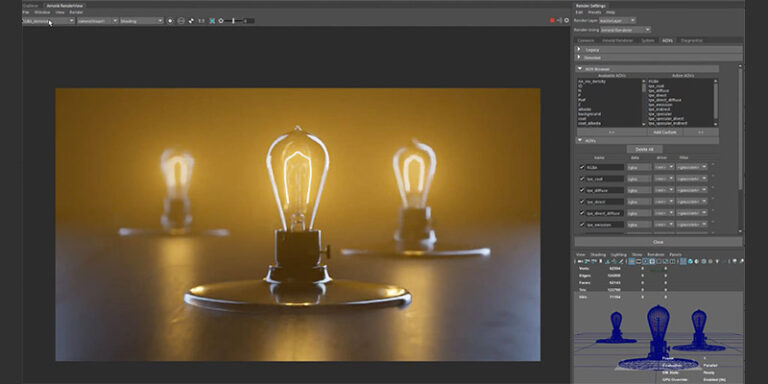The width and height of the screenshot is (768, 384).
Task: Open Render menu in Arnold RenderView
Action: (x=76, y=12)
